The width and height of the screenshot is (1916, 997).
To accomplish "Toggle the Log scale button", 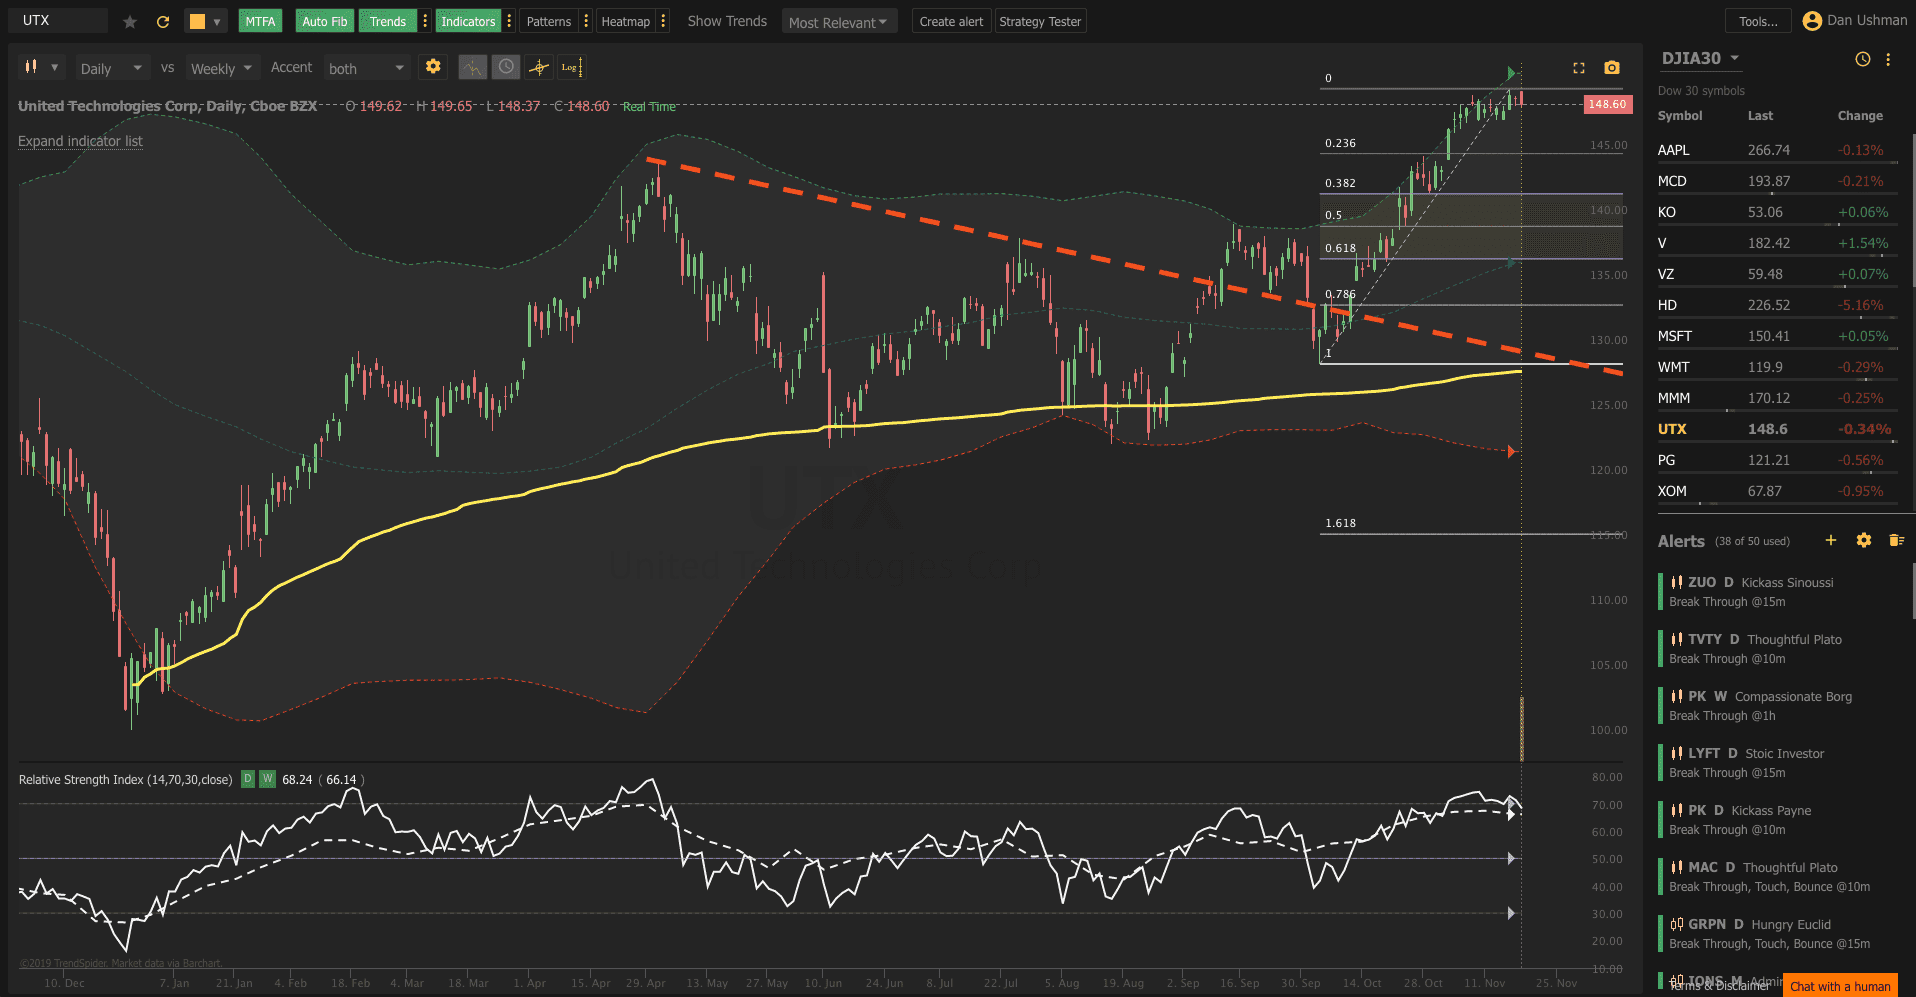I will [x=570, y=67].
